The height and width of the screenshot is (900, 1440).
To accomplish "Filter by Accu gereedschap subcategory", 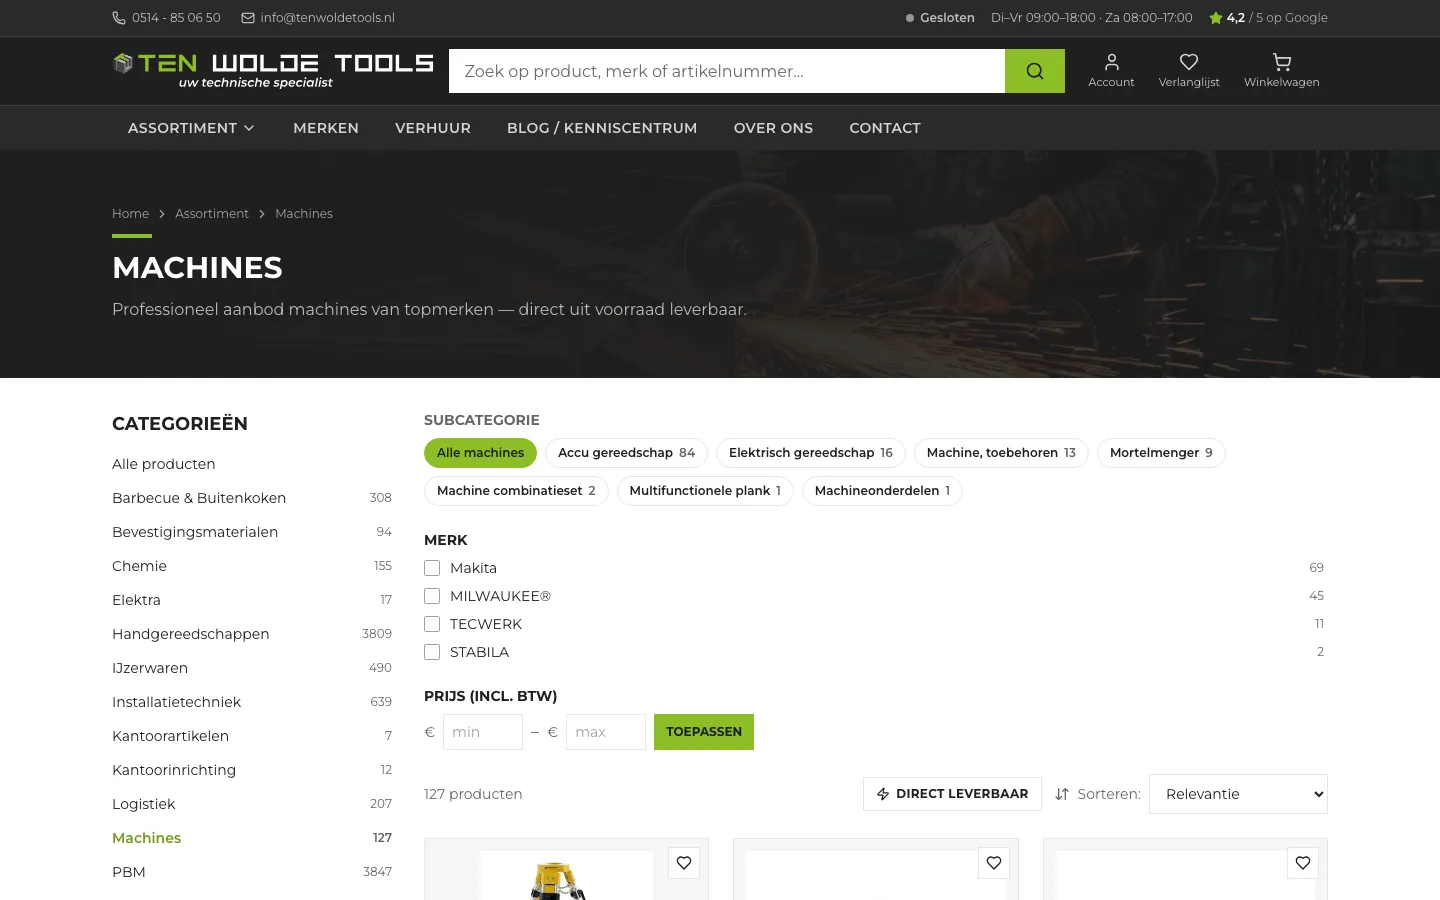I will (626, 453).
